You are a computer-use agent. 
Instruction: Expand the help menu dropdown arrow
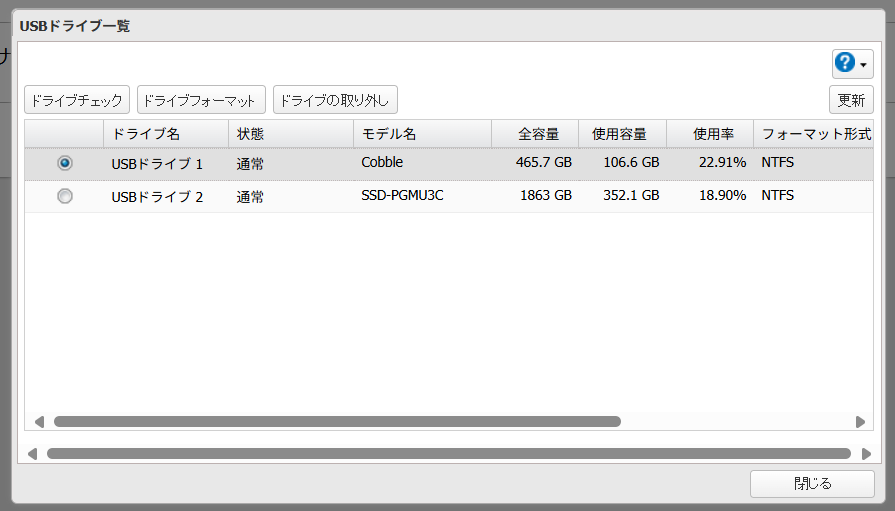pos(864,65)
